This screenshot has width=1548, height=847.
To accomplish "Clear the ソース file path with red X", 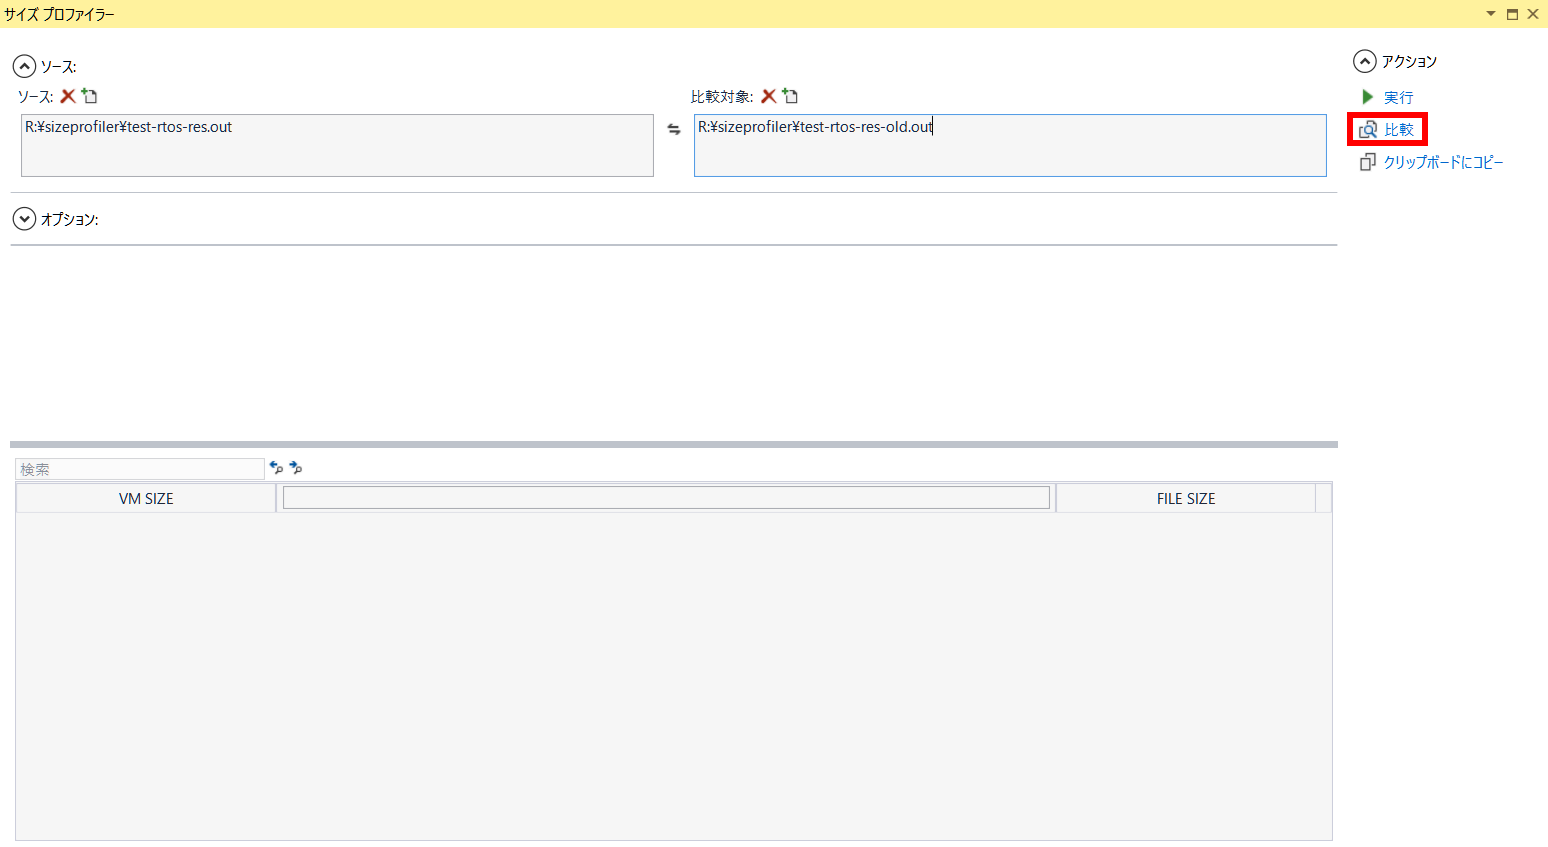I will point(68,96).
